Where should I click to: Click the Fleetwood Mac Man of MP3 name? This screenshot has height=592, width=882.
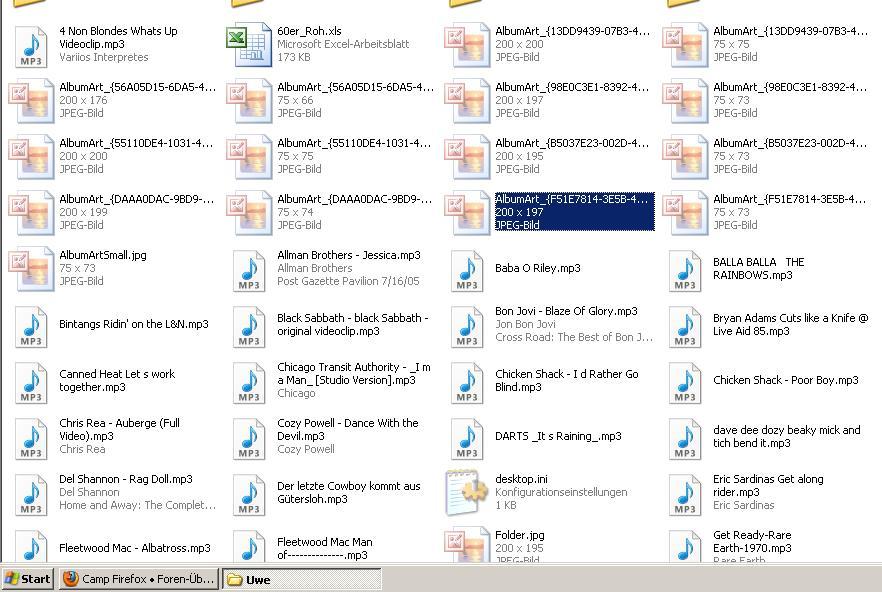[325, 548]
